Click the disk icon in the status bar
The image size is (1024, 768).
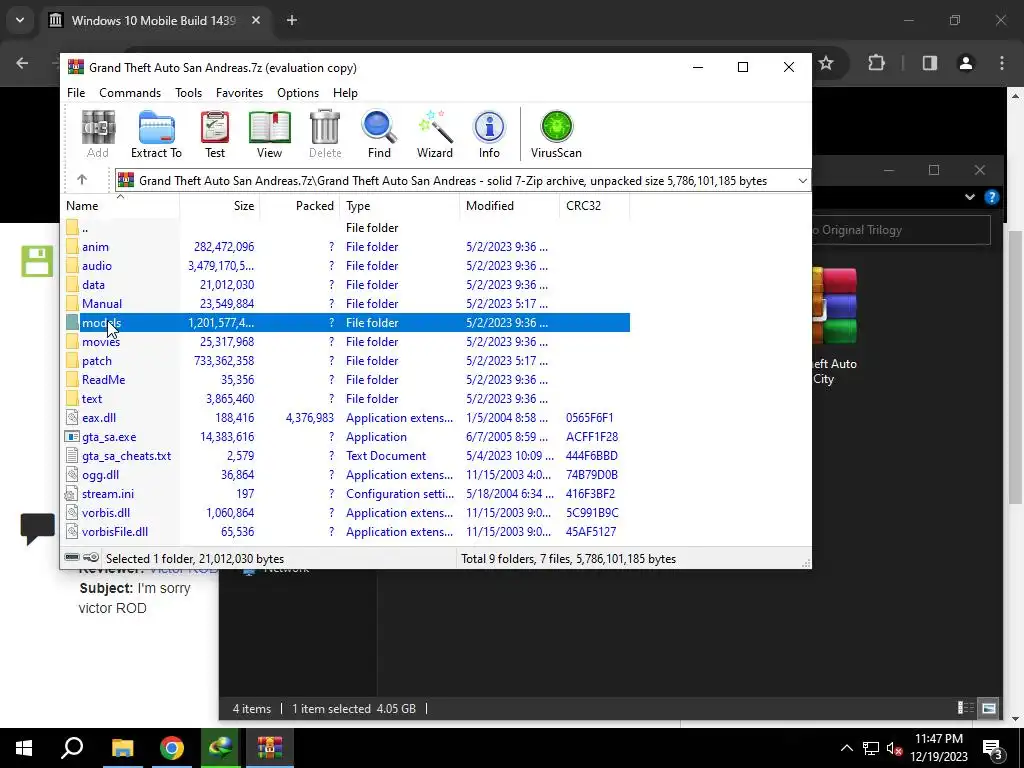[x=72, y=558]
